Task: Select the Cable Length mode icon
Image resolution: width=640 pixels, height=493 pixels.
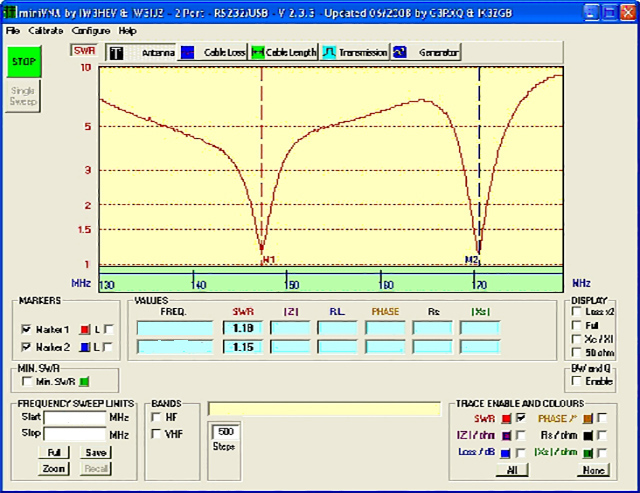Action: [258, 53]
